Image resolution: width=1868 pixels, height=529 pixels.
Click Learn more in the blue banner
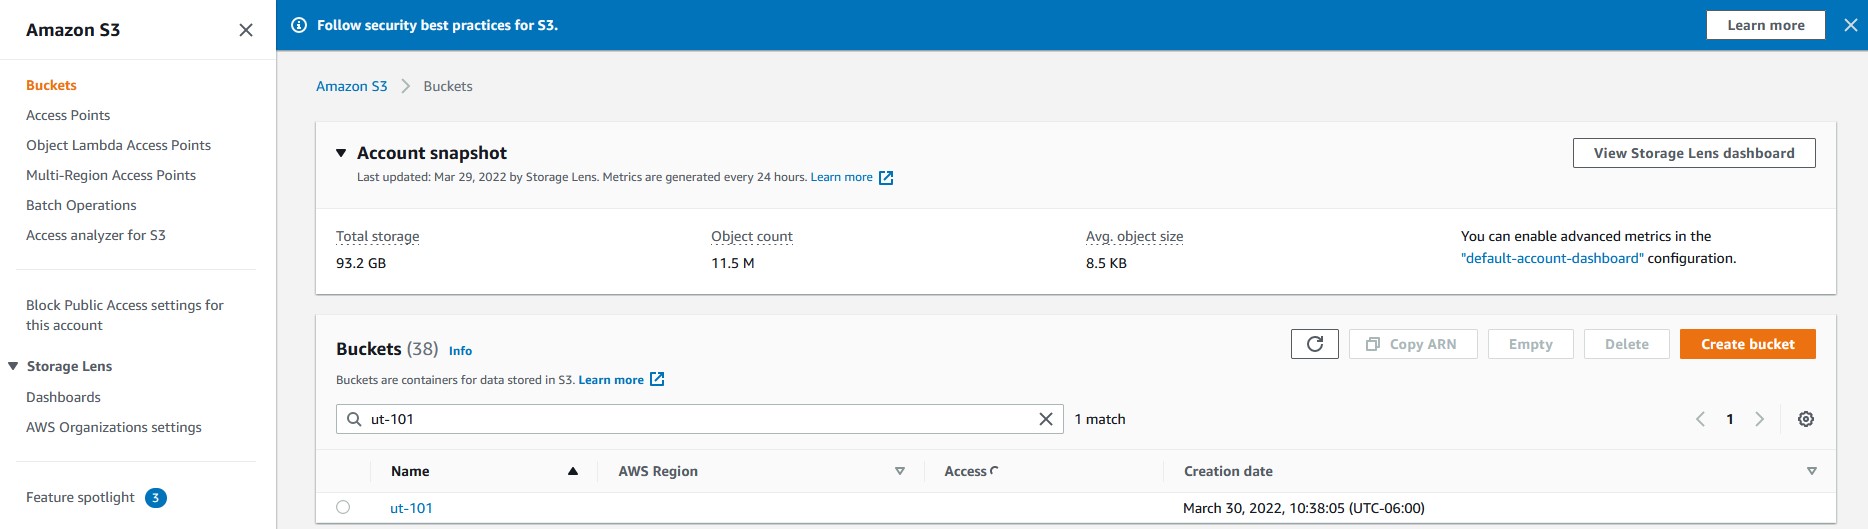coord(1766,25)
